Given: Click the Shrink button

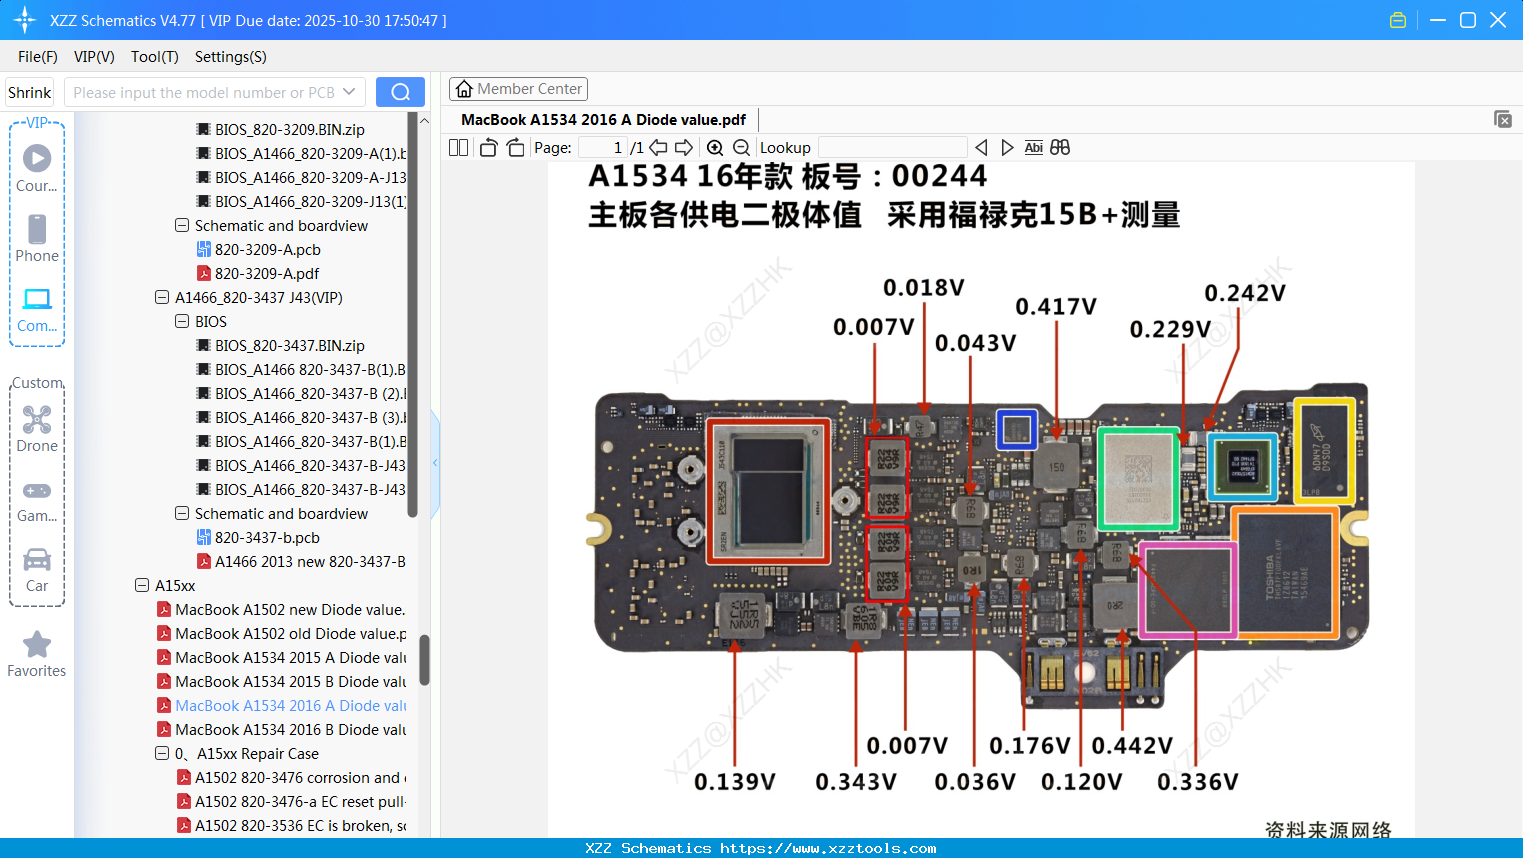Looking at the screenshot, I should [30, 92].
